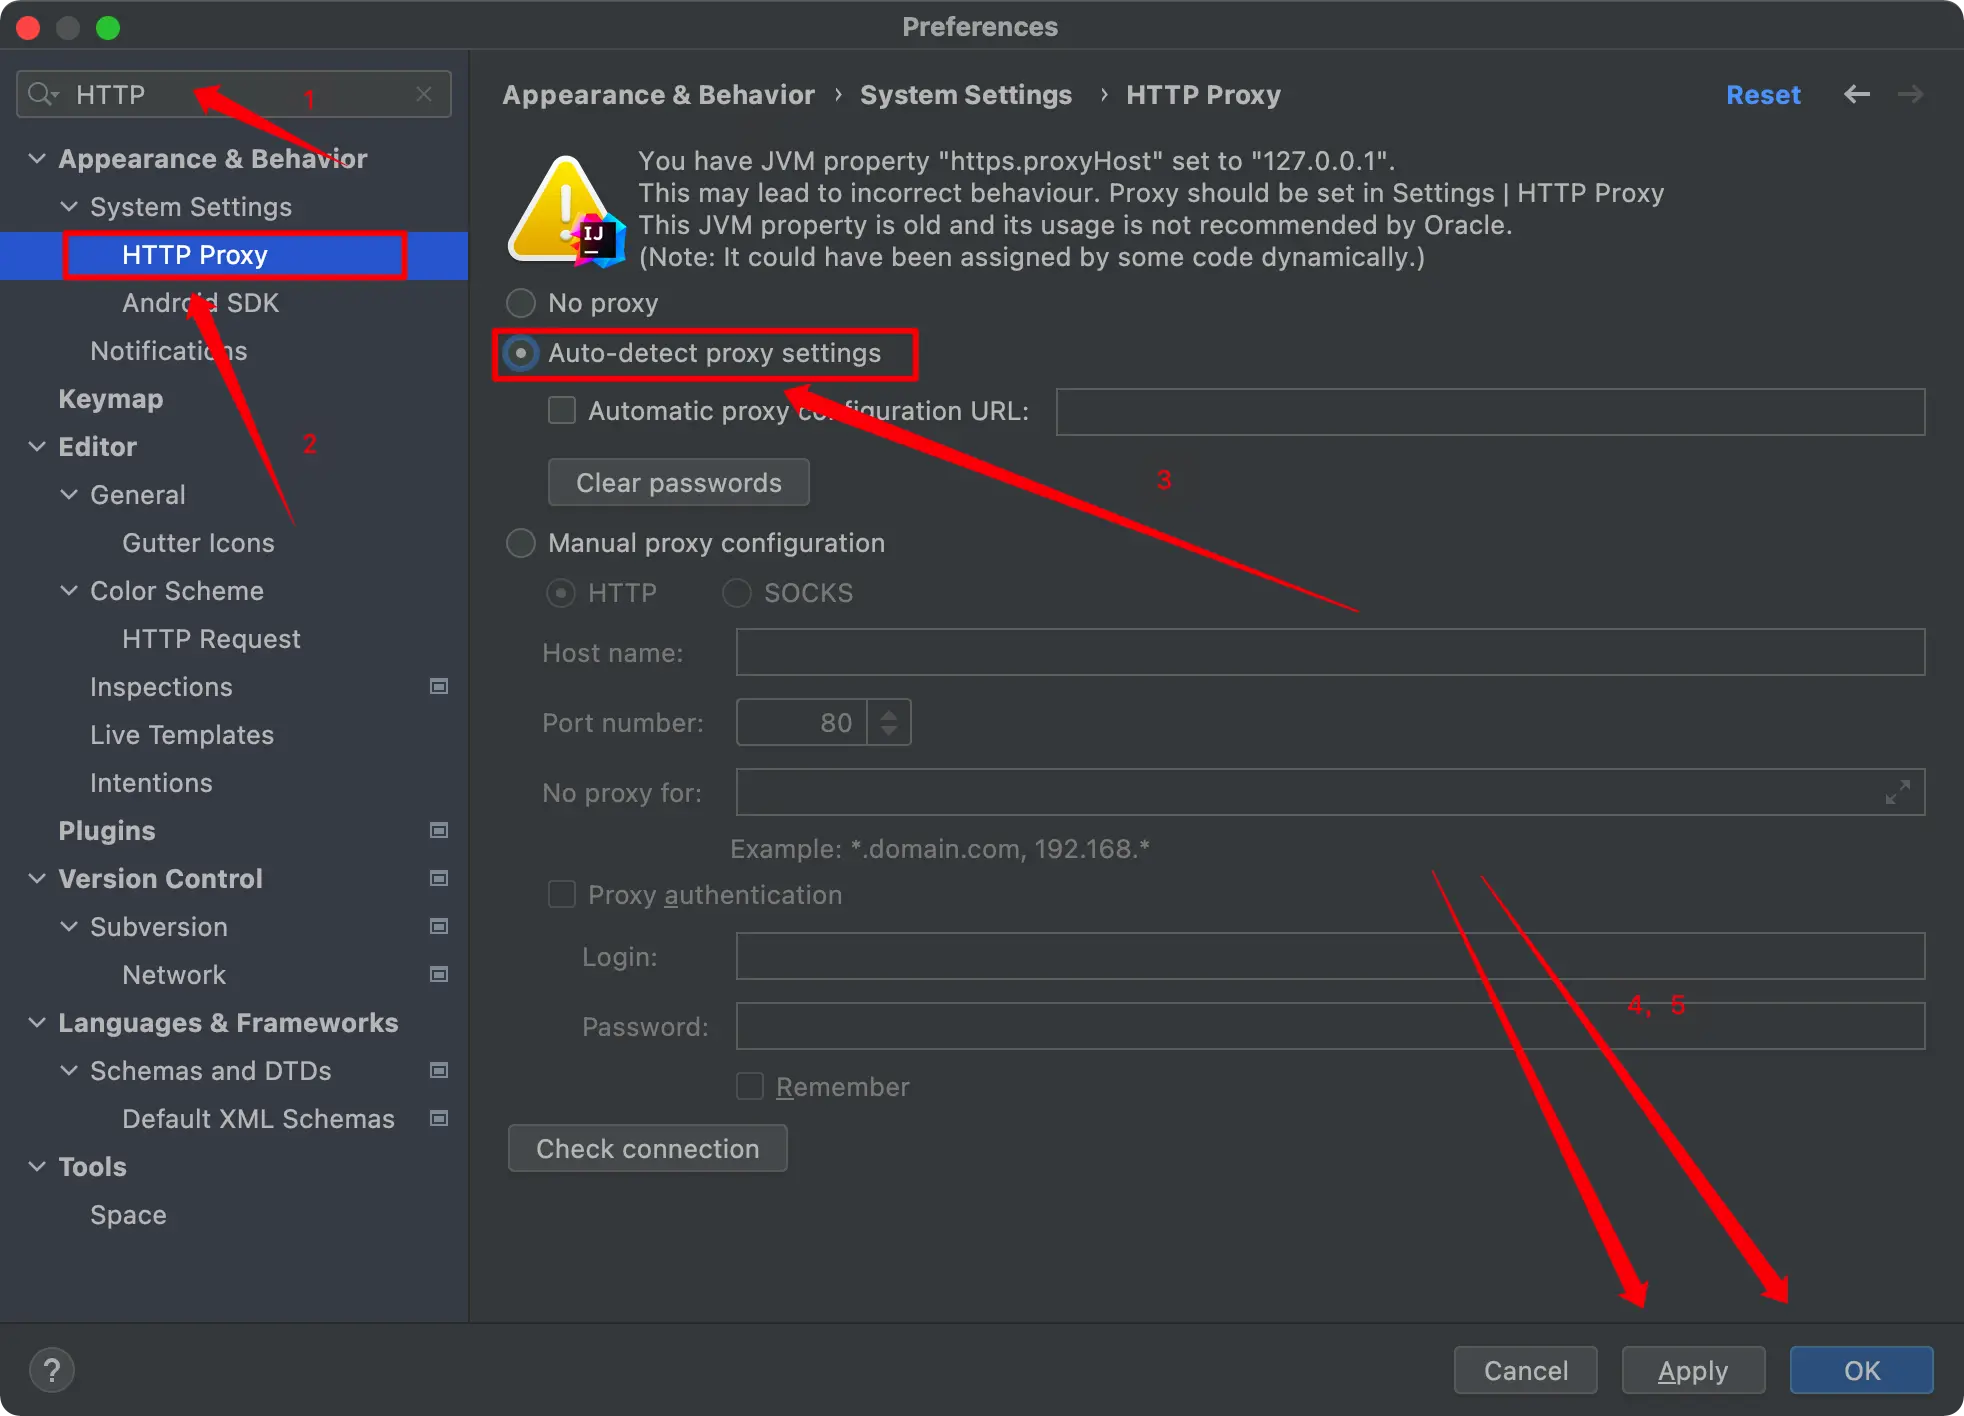Click the JVM warning triangle icon

pos(565,211)
